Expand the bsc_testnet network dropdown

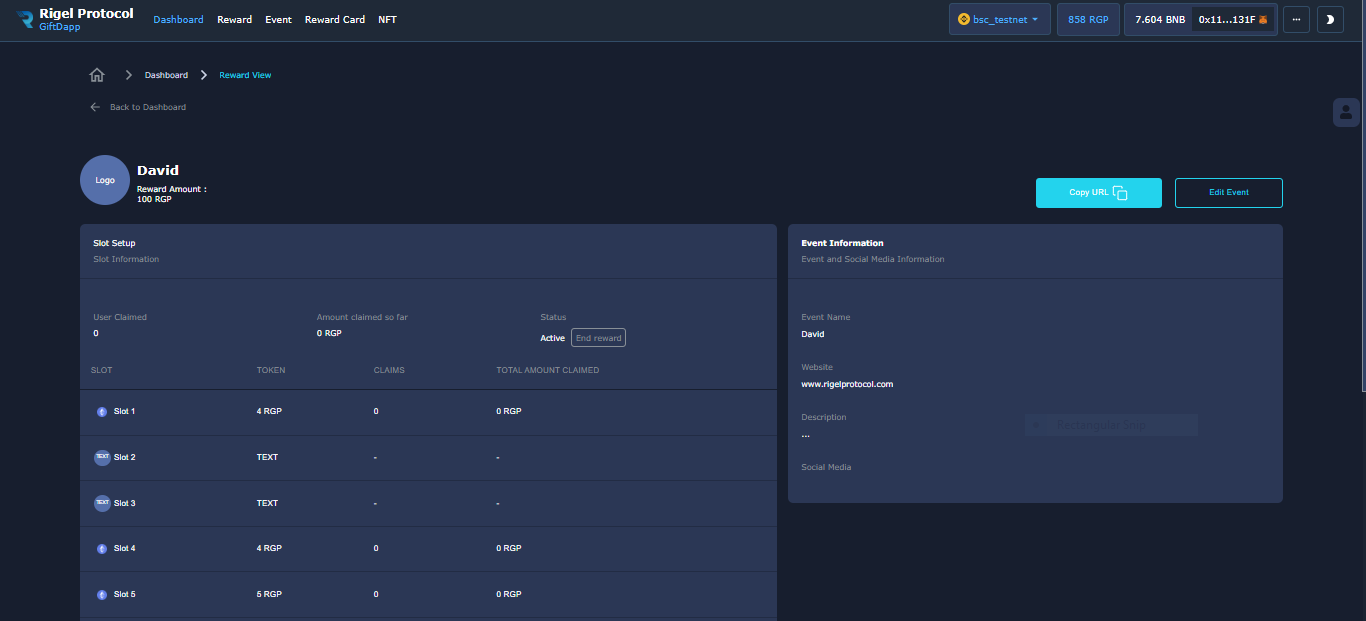[x=999, y=19]
